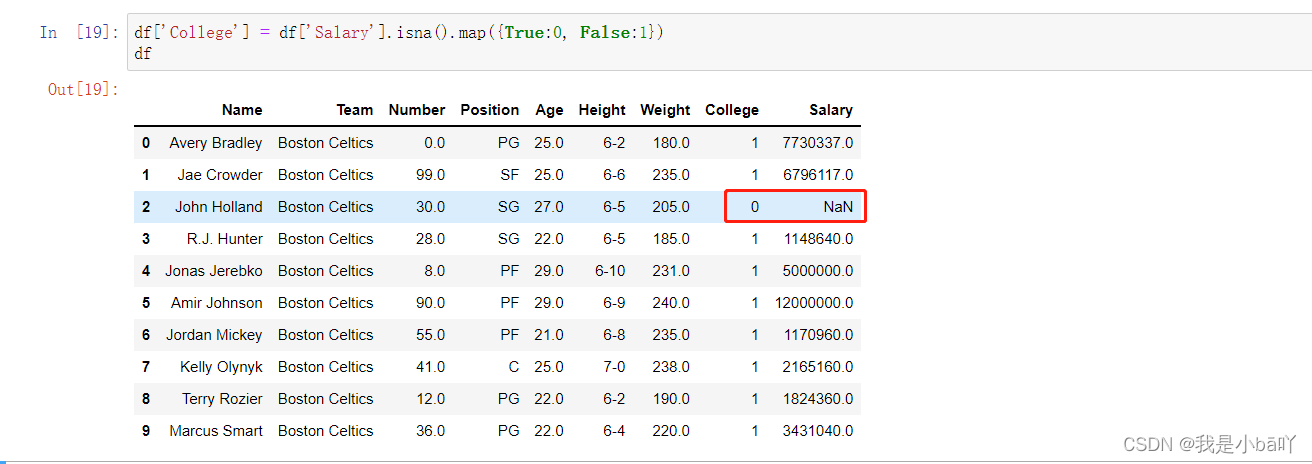Click Jonas Jerebko's age 29.0

(549, 271)
